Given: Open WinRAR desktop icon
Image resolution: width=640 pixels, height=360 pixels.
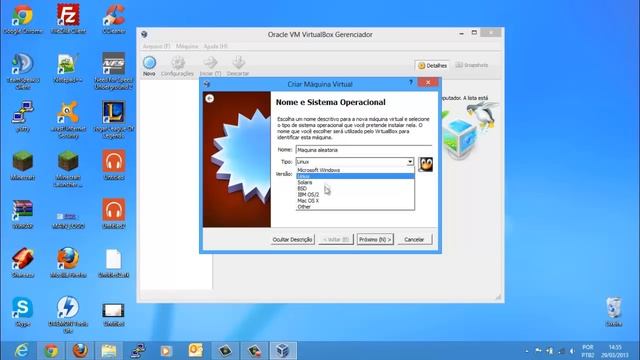Looking at the screenshot, I should pos(22,214).
